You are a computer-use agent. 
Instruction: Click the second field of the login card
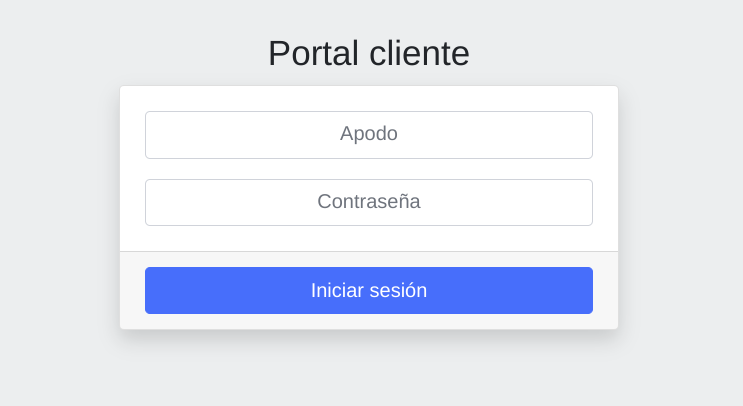point(368,202)
